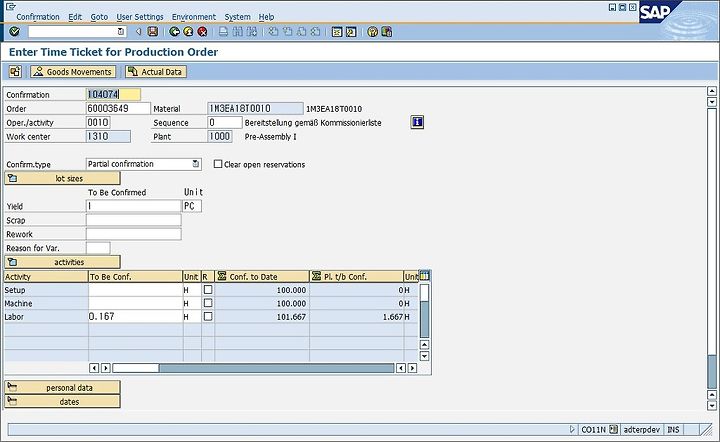Click the Rework quantity field
This screenshot has width=720, height=442.
coord(134,234)
